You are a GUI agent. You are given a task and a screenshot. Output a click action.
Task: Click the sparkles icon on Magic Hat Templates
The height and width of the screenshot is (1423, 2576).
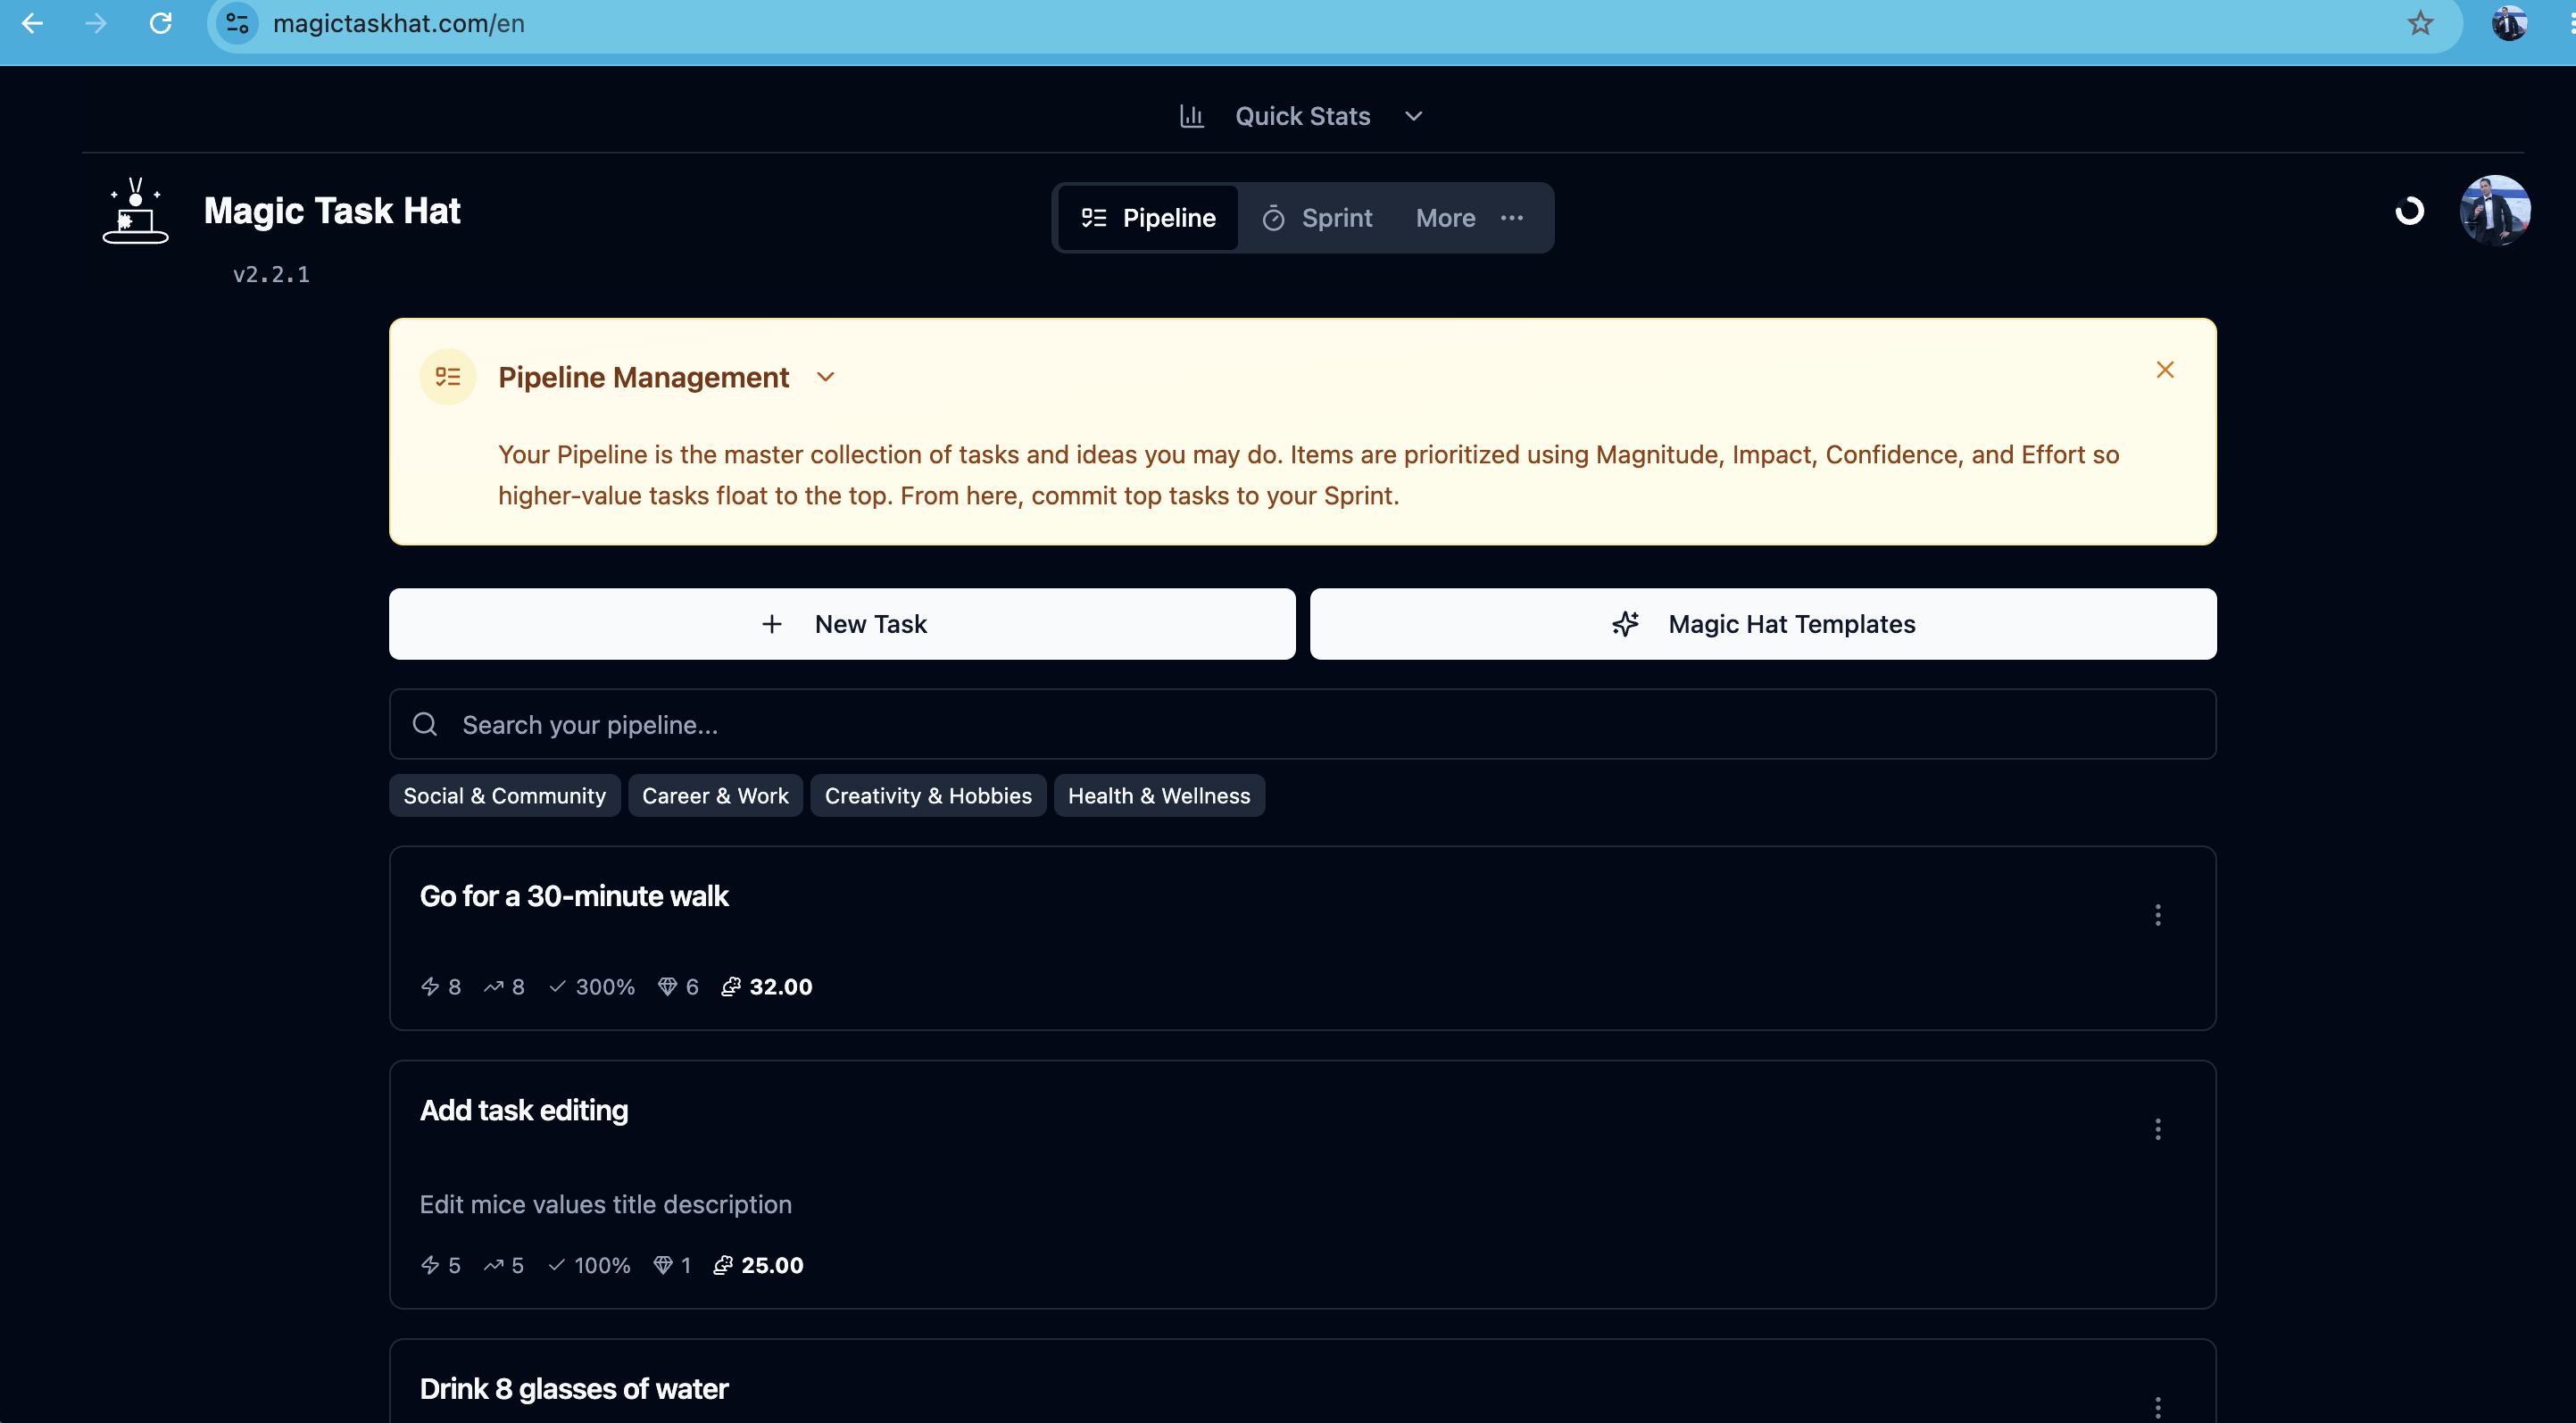click(1625, 624)
